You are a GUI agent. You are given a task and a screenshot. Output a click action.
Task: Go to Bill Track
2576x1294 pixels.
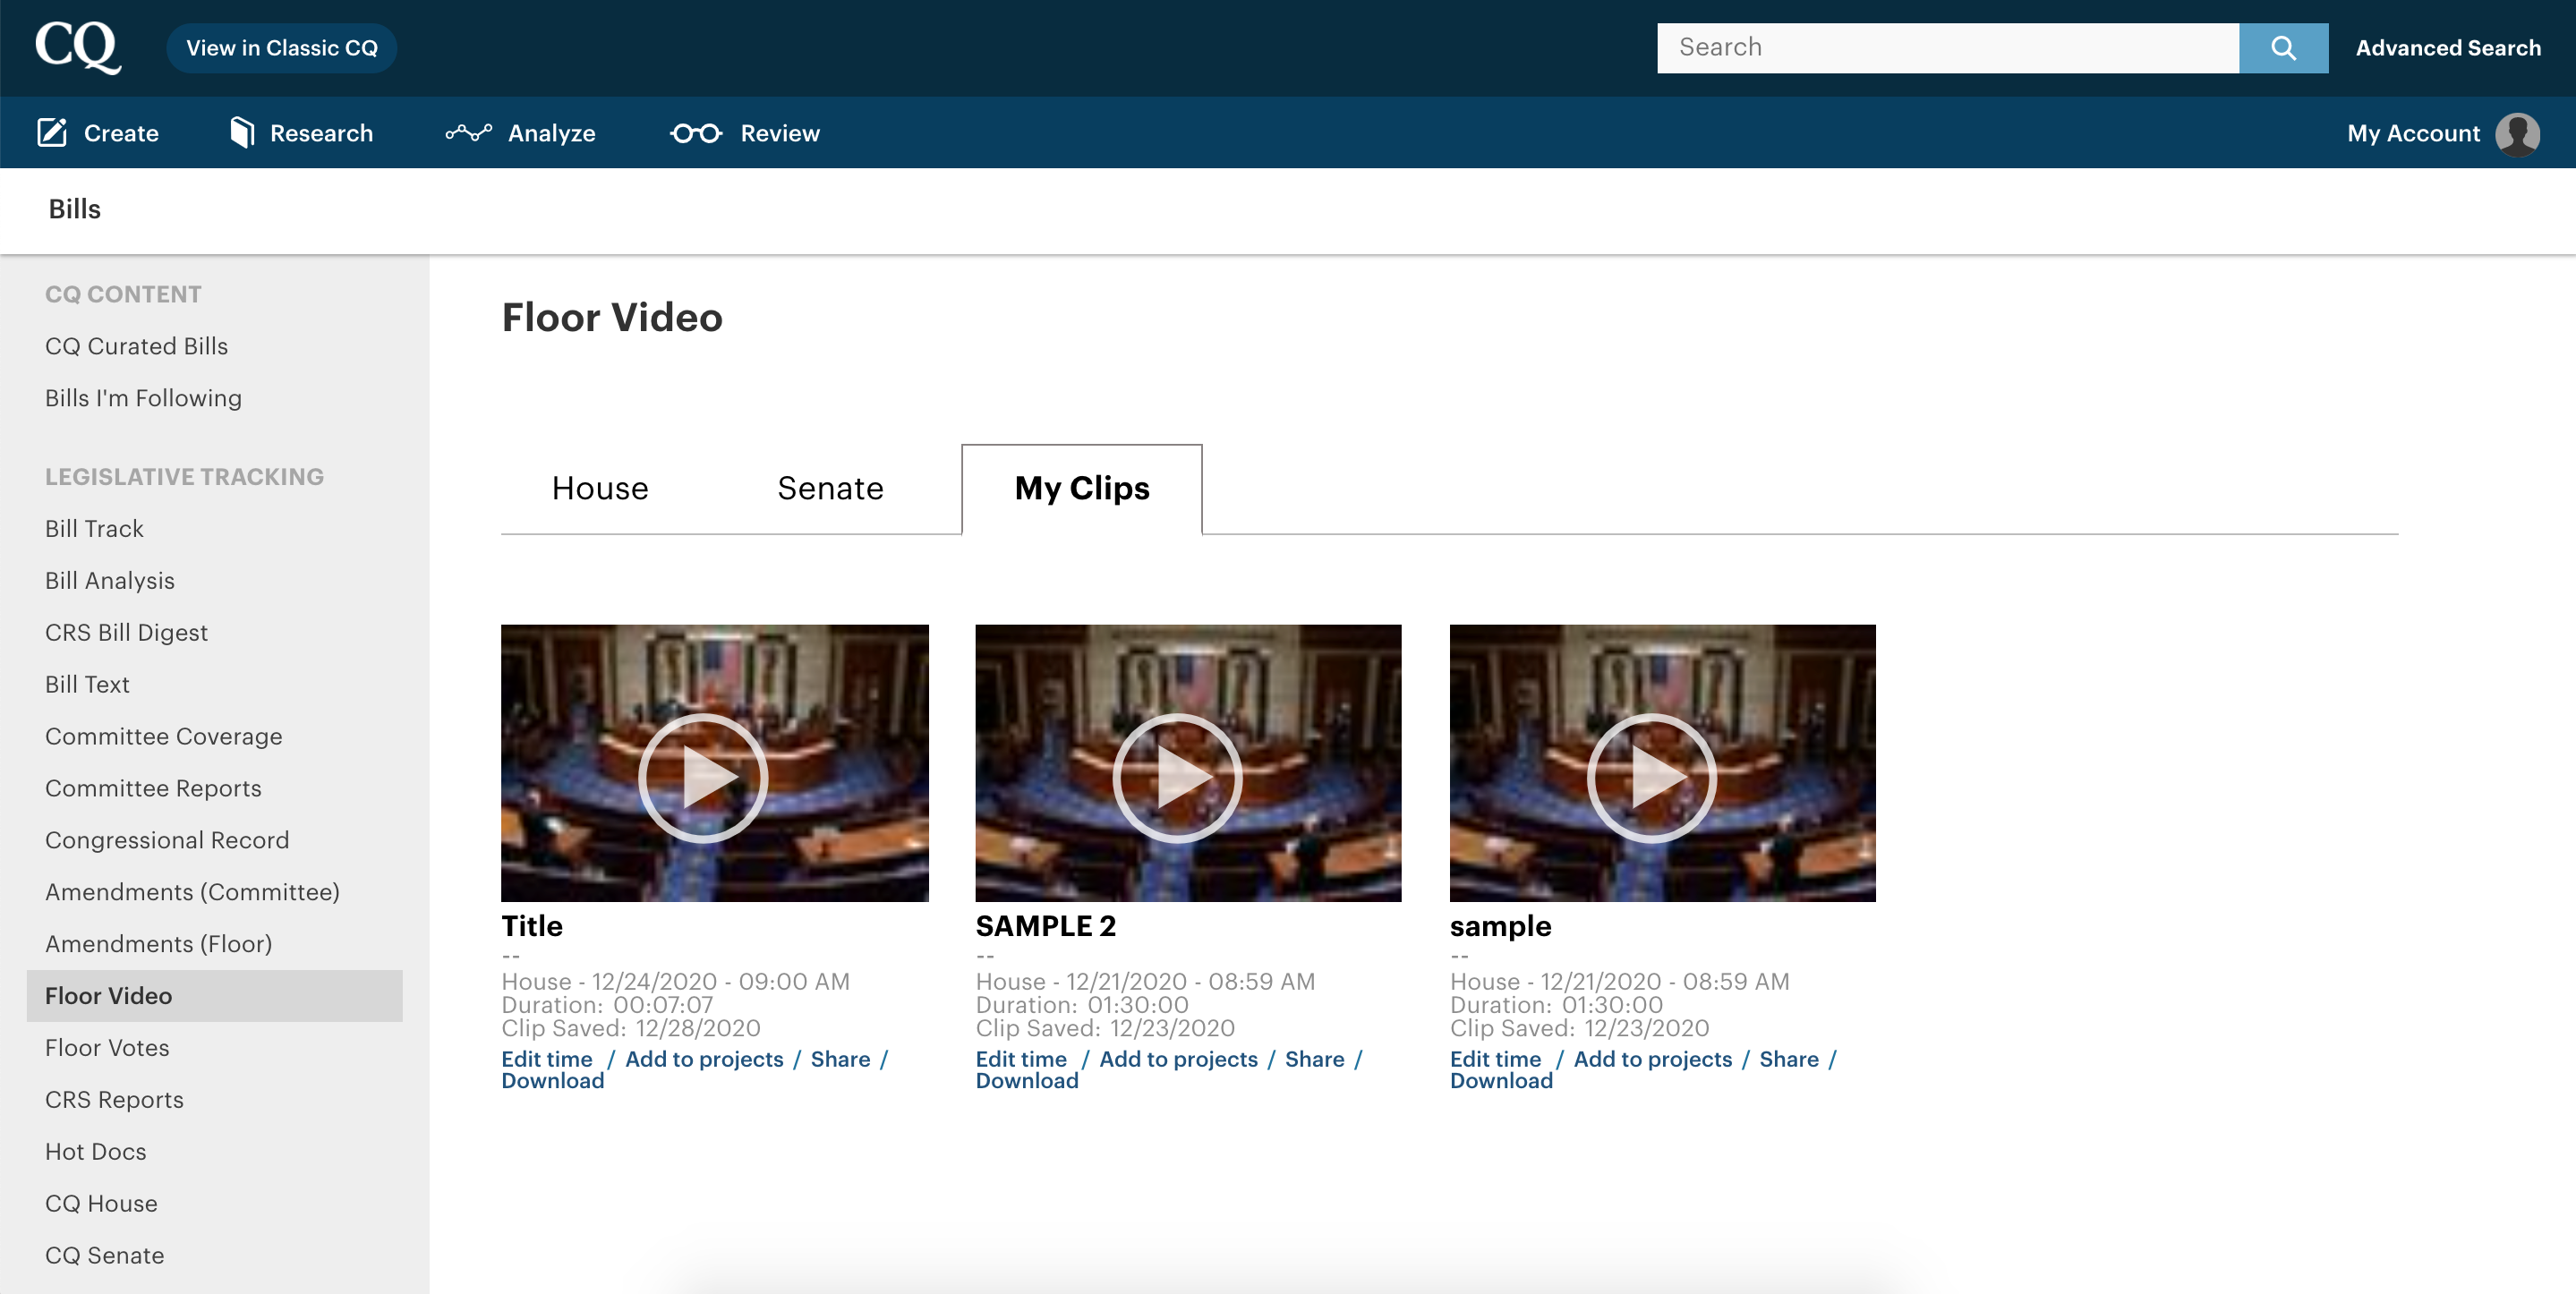94,529
